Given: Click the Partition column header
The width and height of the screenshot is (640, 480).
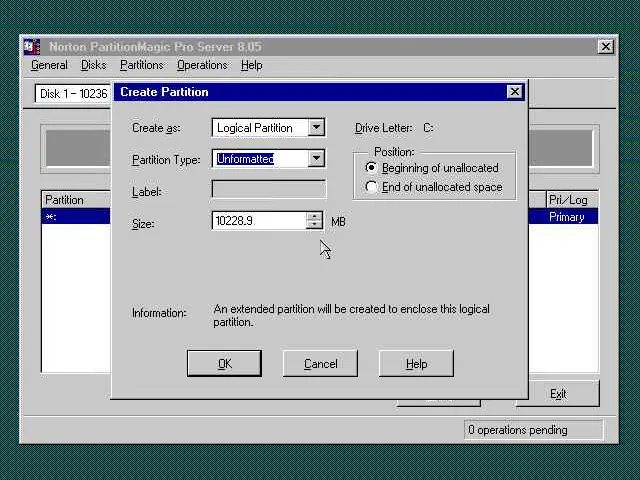Looking at the screenshot, I should pos(76,200).
